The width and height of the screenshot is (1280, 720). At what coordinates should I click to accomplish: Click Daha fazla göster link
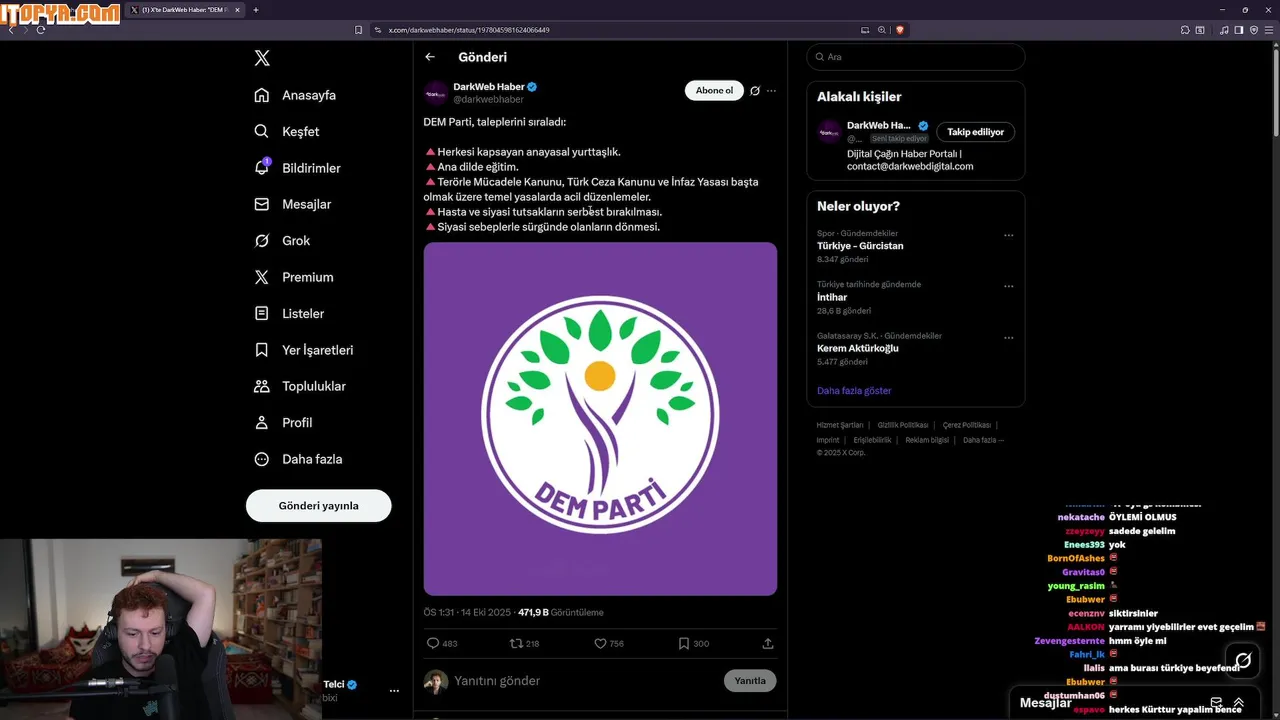pos(854,391)
